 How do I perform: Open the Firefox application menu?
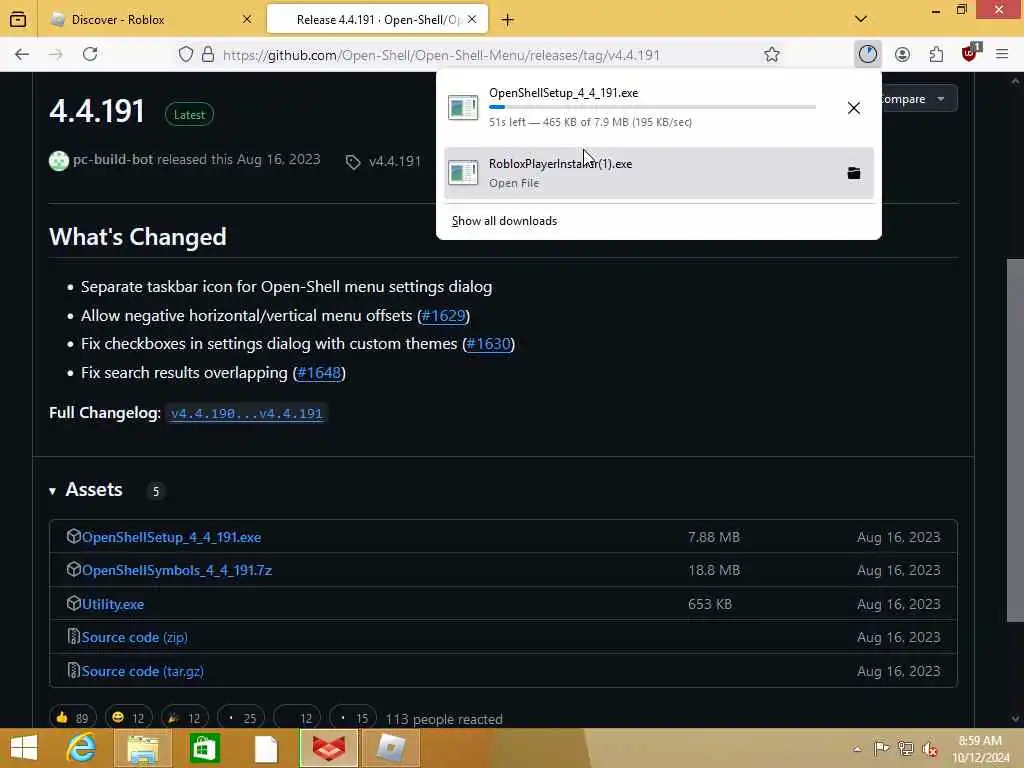pos(1002,54)
